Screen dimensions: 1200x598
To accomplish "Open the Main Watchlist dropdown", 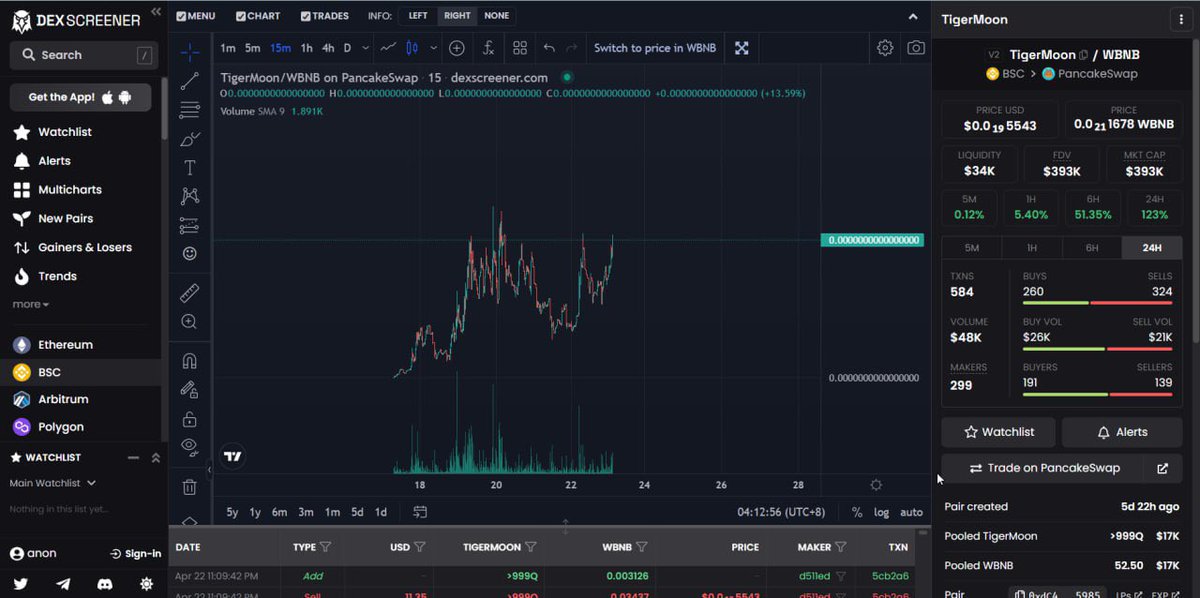I will click(52, 483).
